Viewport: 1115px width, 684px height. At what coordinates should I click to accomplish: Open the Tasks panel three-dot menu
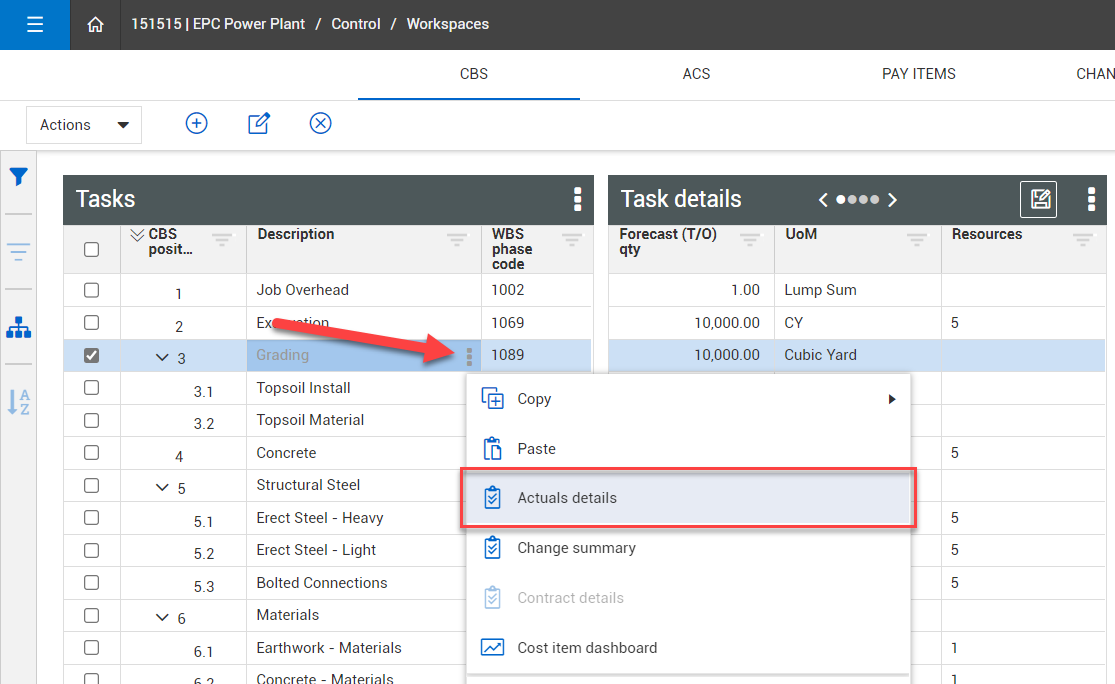tap(577, 199)
